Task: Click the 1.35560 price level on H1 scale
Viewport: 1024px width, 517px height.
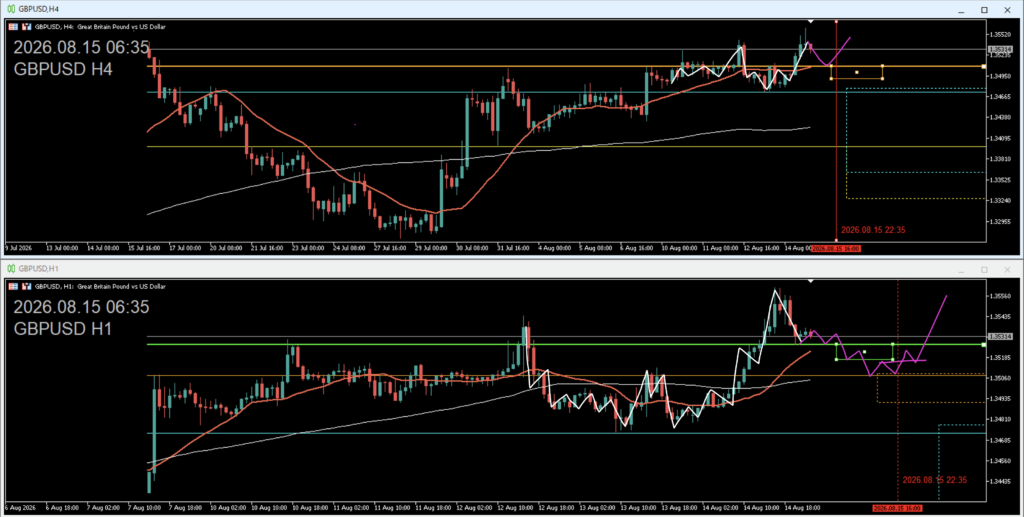Action: 1000,296
